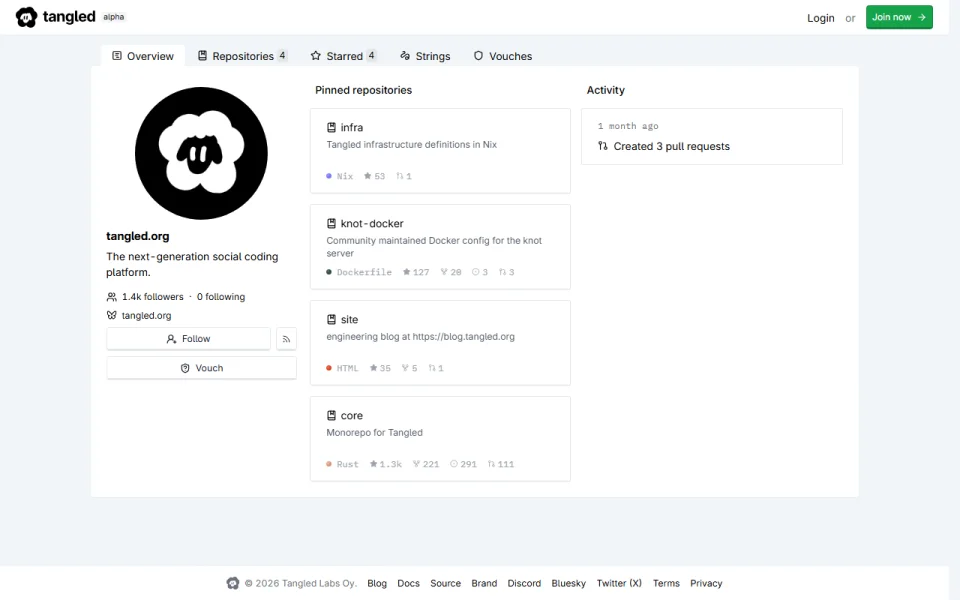Open Twitter (X) link in the footer
Screen dimensions: 960x600
pos(619,583)
